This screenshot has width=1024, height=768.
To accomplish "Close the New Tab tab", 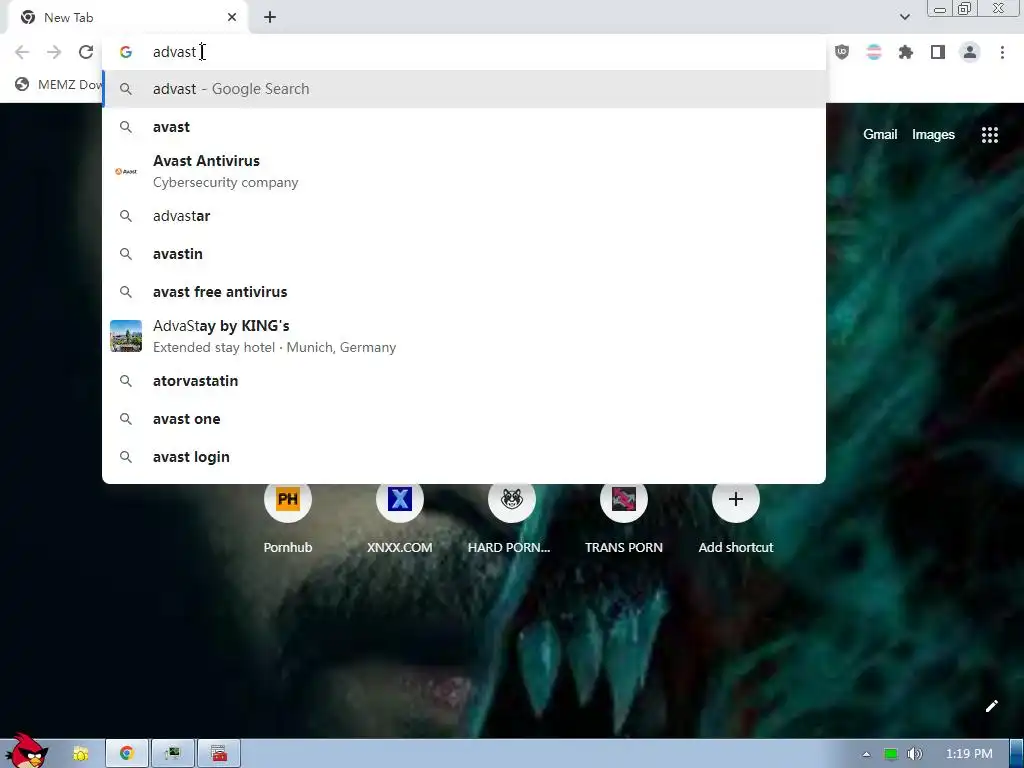I will [232, 18].
